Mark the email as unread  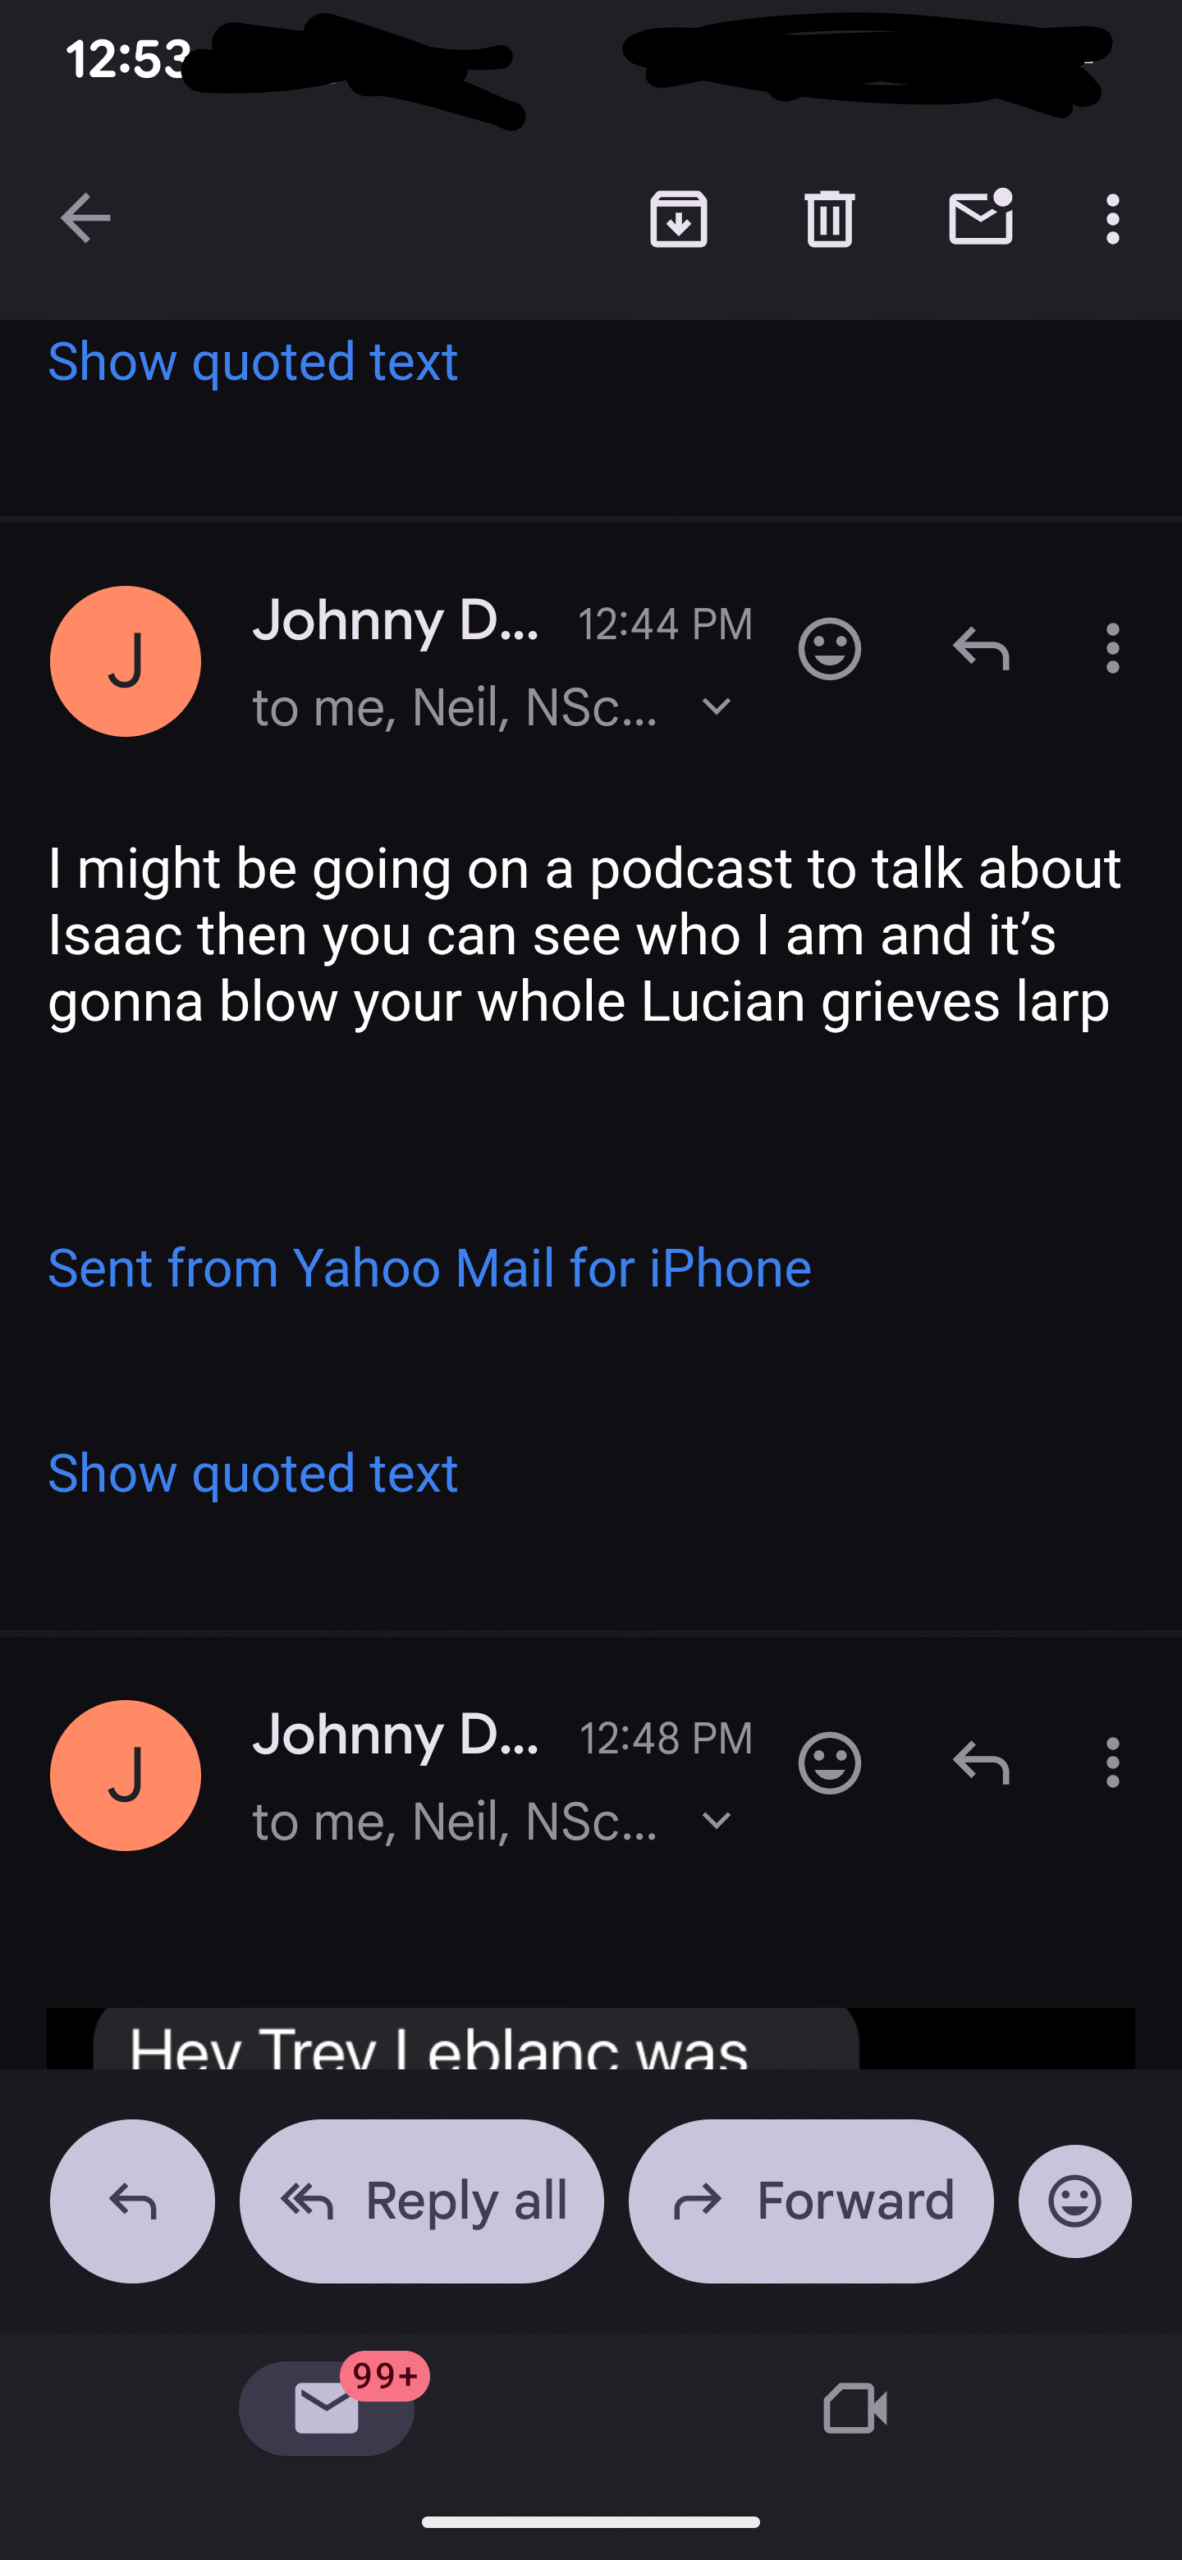pyautogui.click(x=980, y=217)
